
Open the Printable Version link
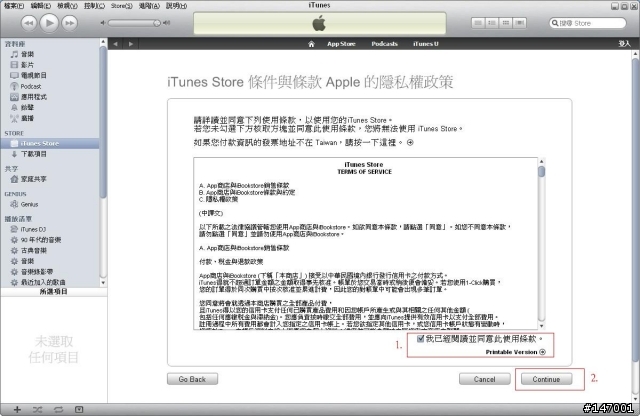(515, 352)
